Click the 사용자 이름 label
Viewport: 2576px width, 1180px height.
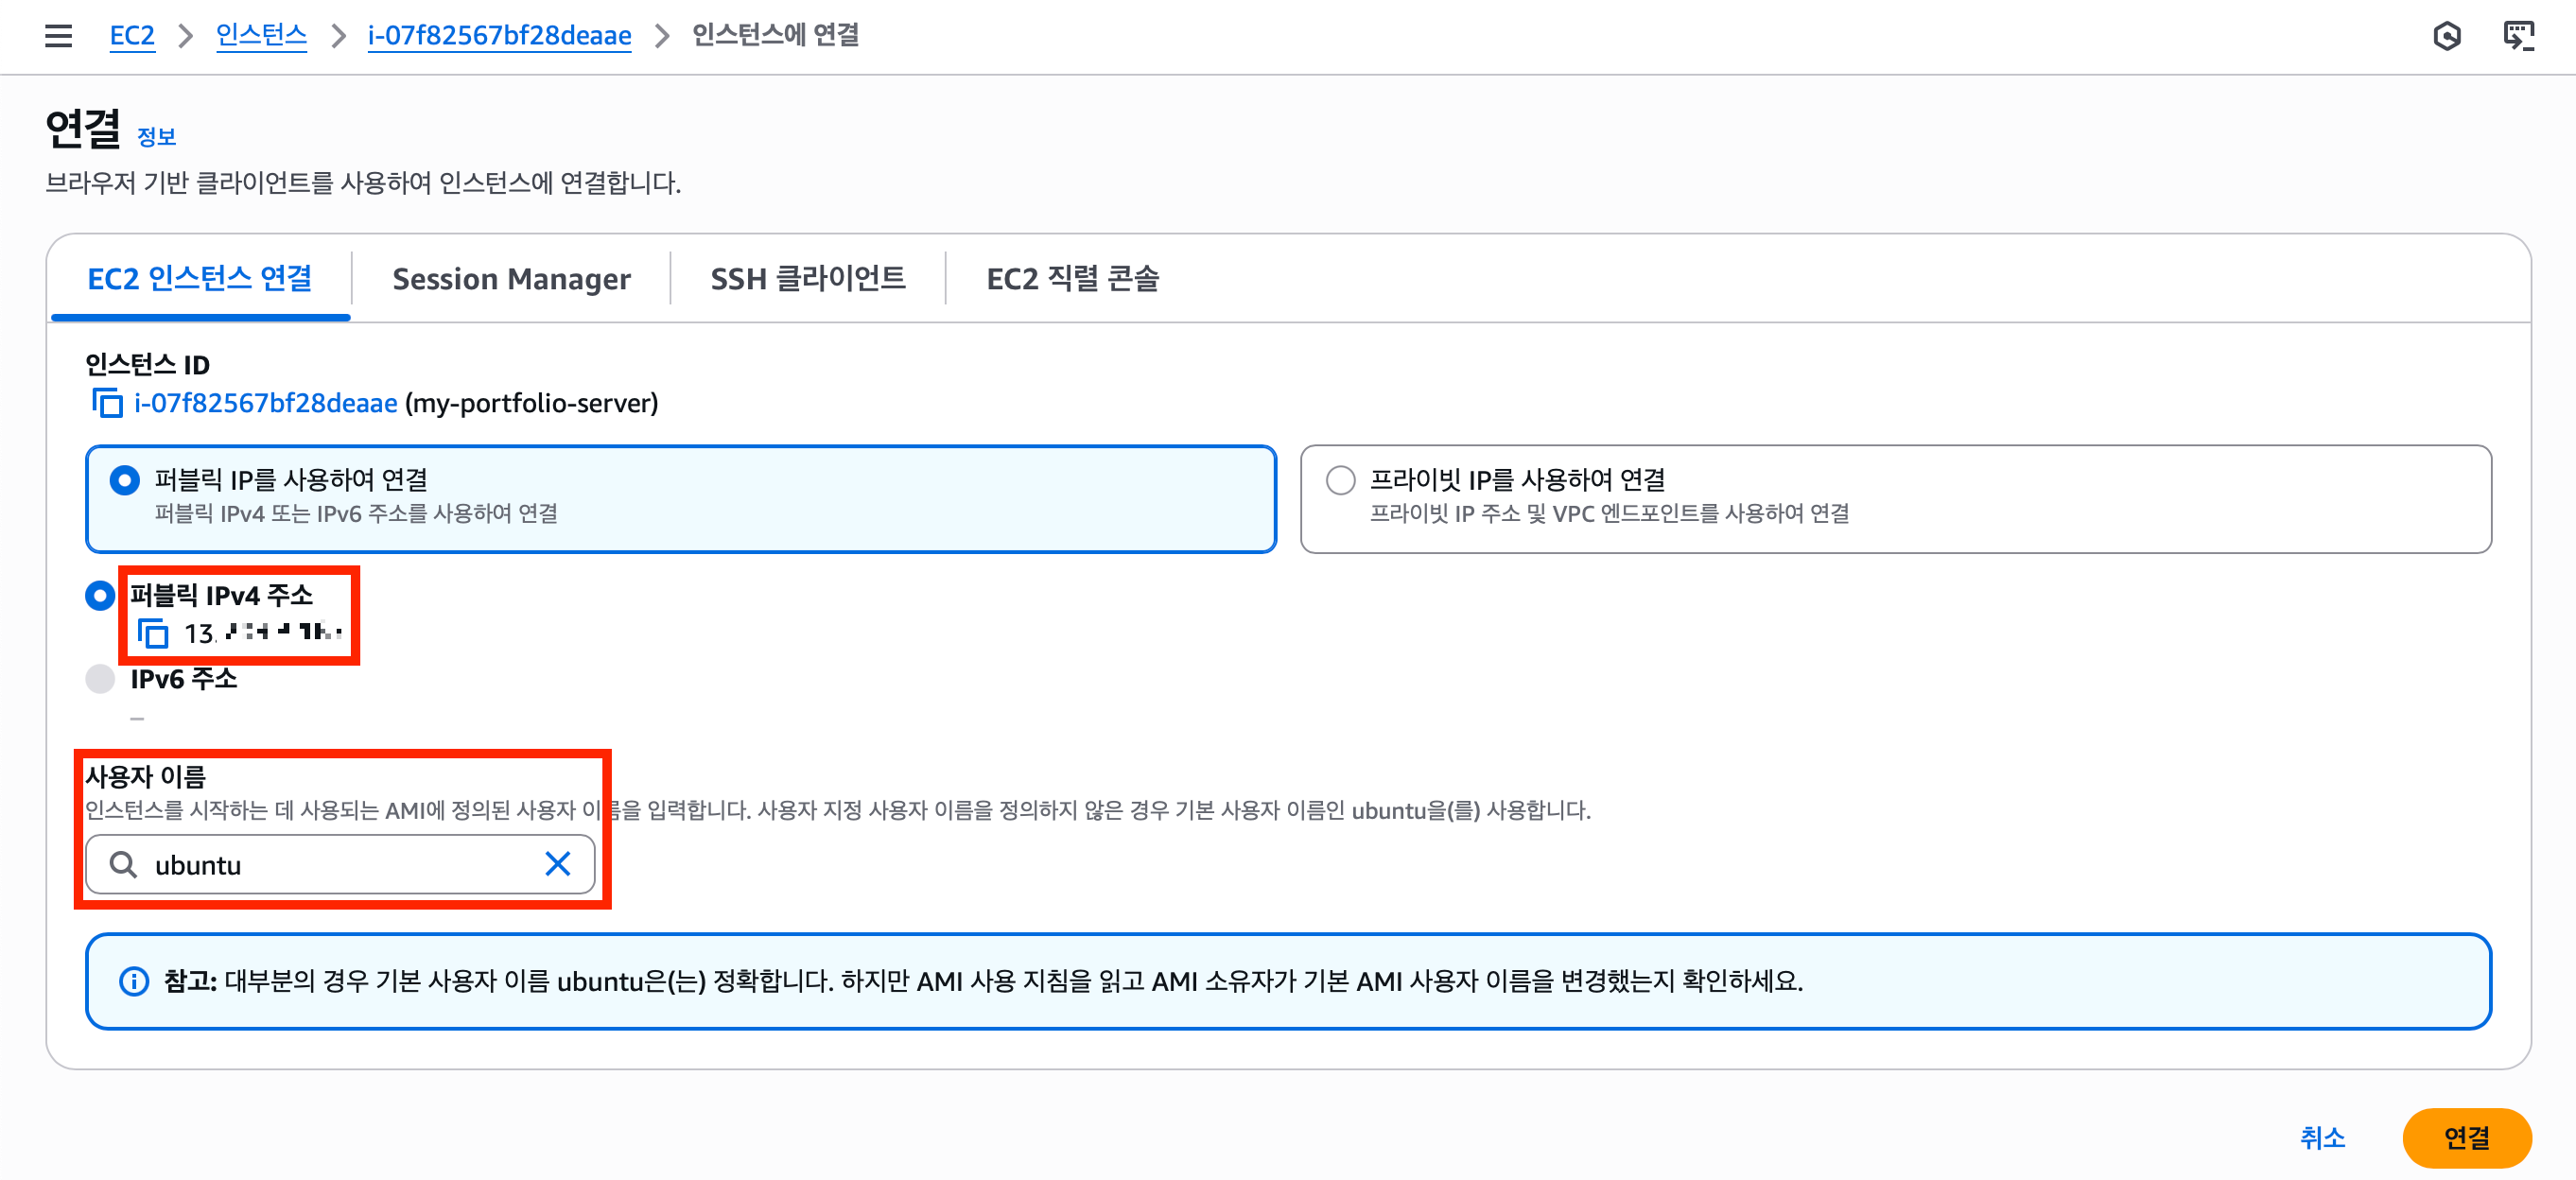click(145, 776)
